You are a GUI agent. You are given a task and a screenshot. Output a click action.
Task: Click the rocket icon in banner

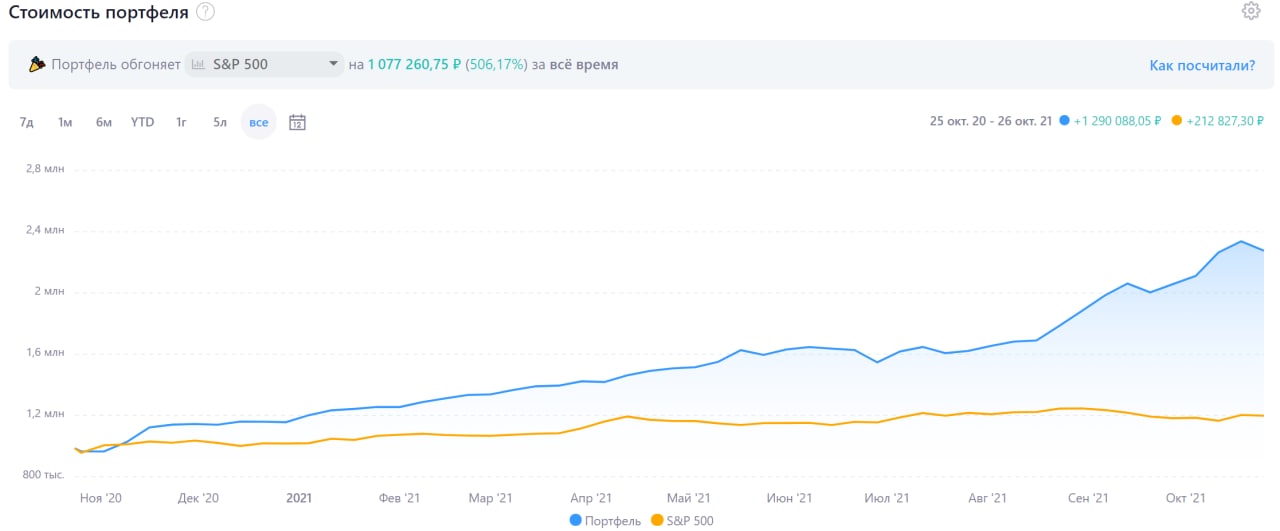tap(37, 65)
